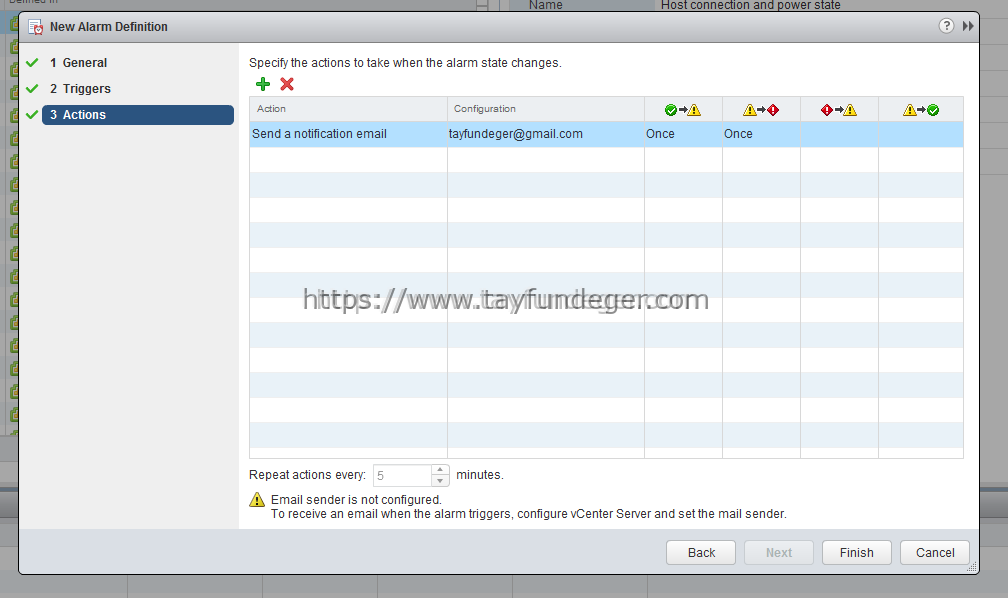Select the warning-to-green transition column header

(921, 109)
